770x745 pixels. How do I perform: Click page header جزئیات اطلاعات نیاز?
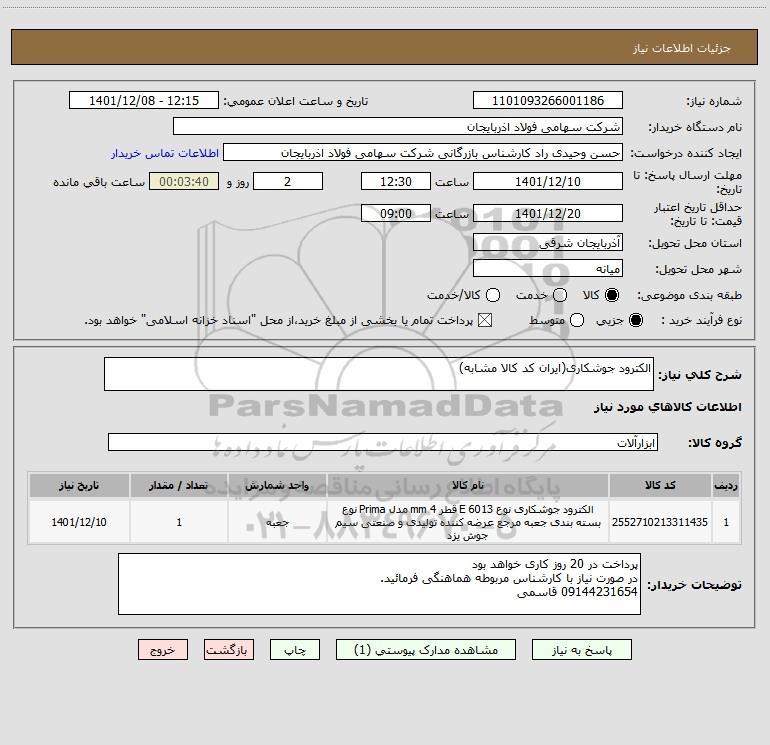[x=681, y=48]
